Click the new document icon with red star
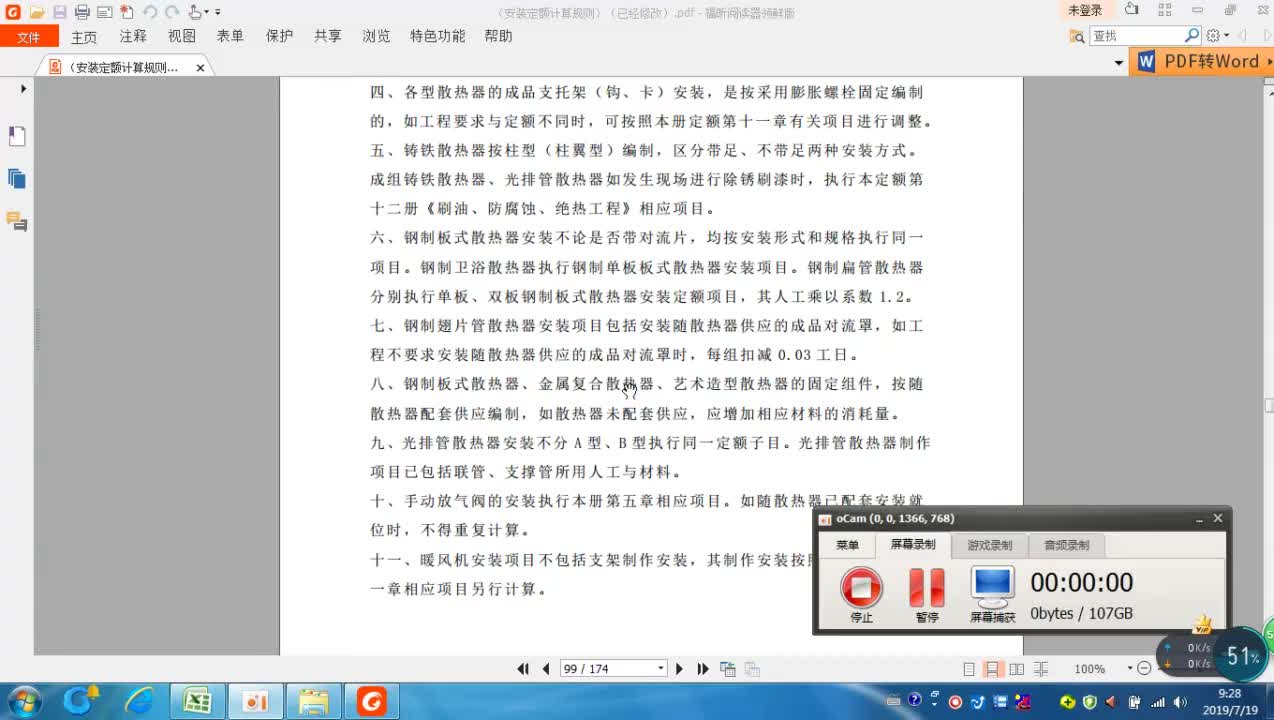This screenshot has height=720, width=1274. 127,12
